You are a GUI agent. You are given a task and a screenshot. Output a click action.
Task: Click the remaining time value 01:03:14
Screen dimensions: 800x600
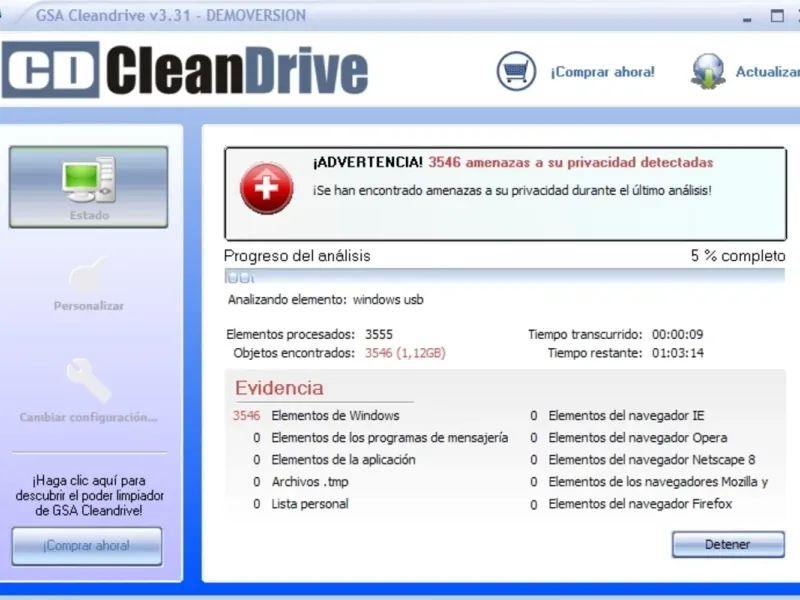click(x=678, y=353)
